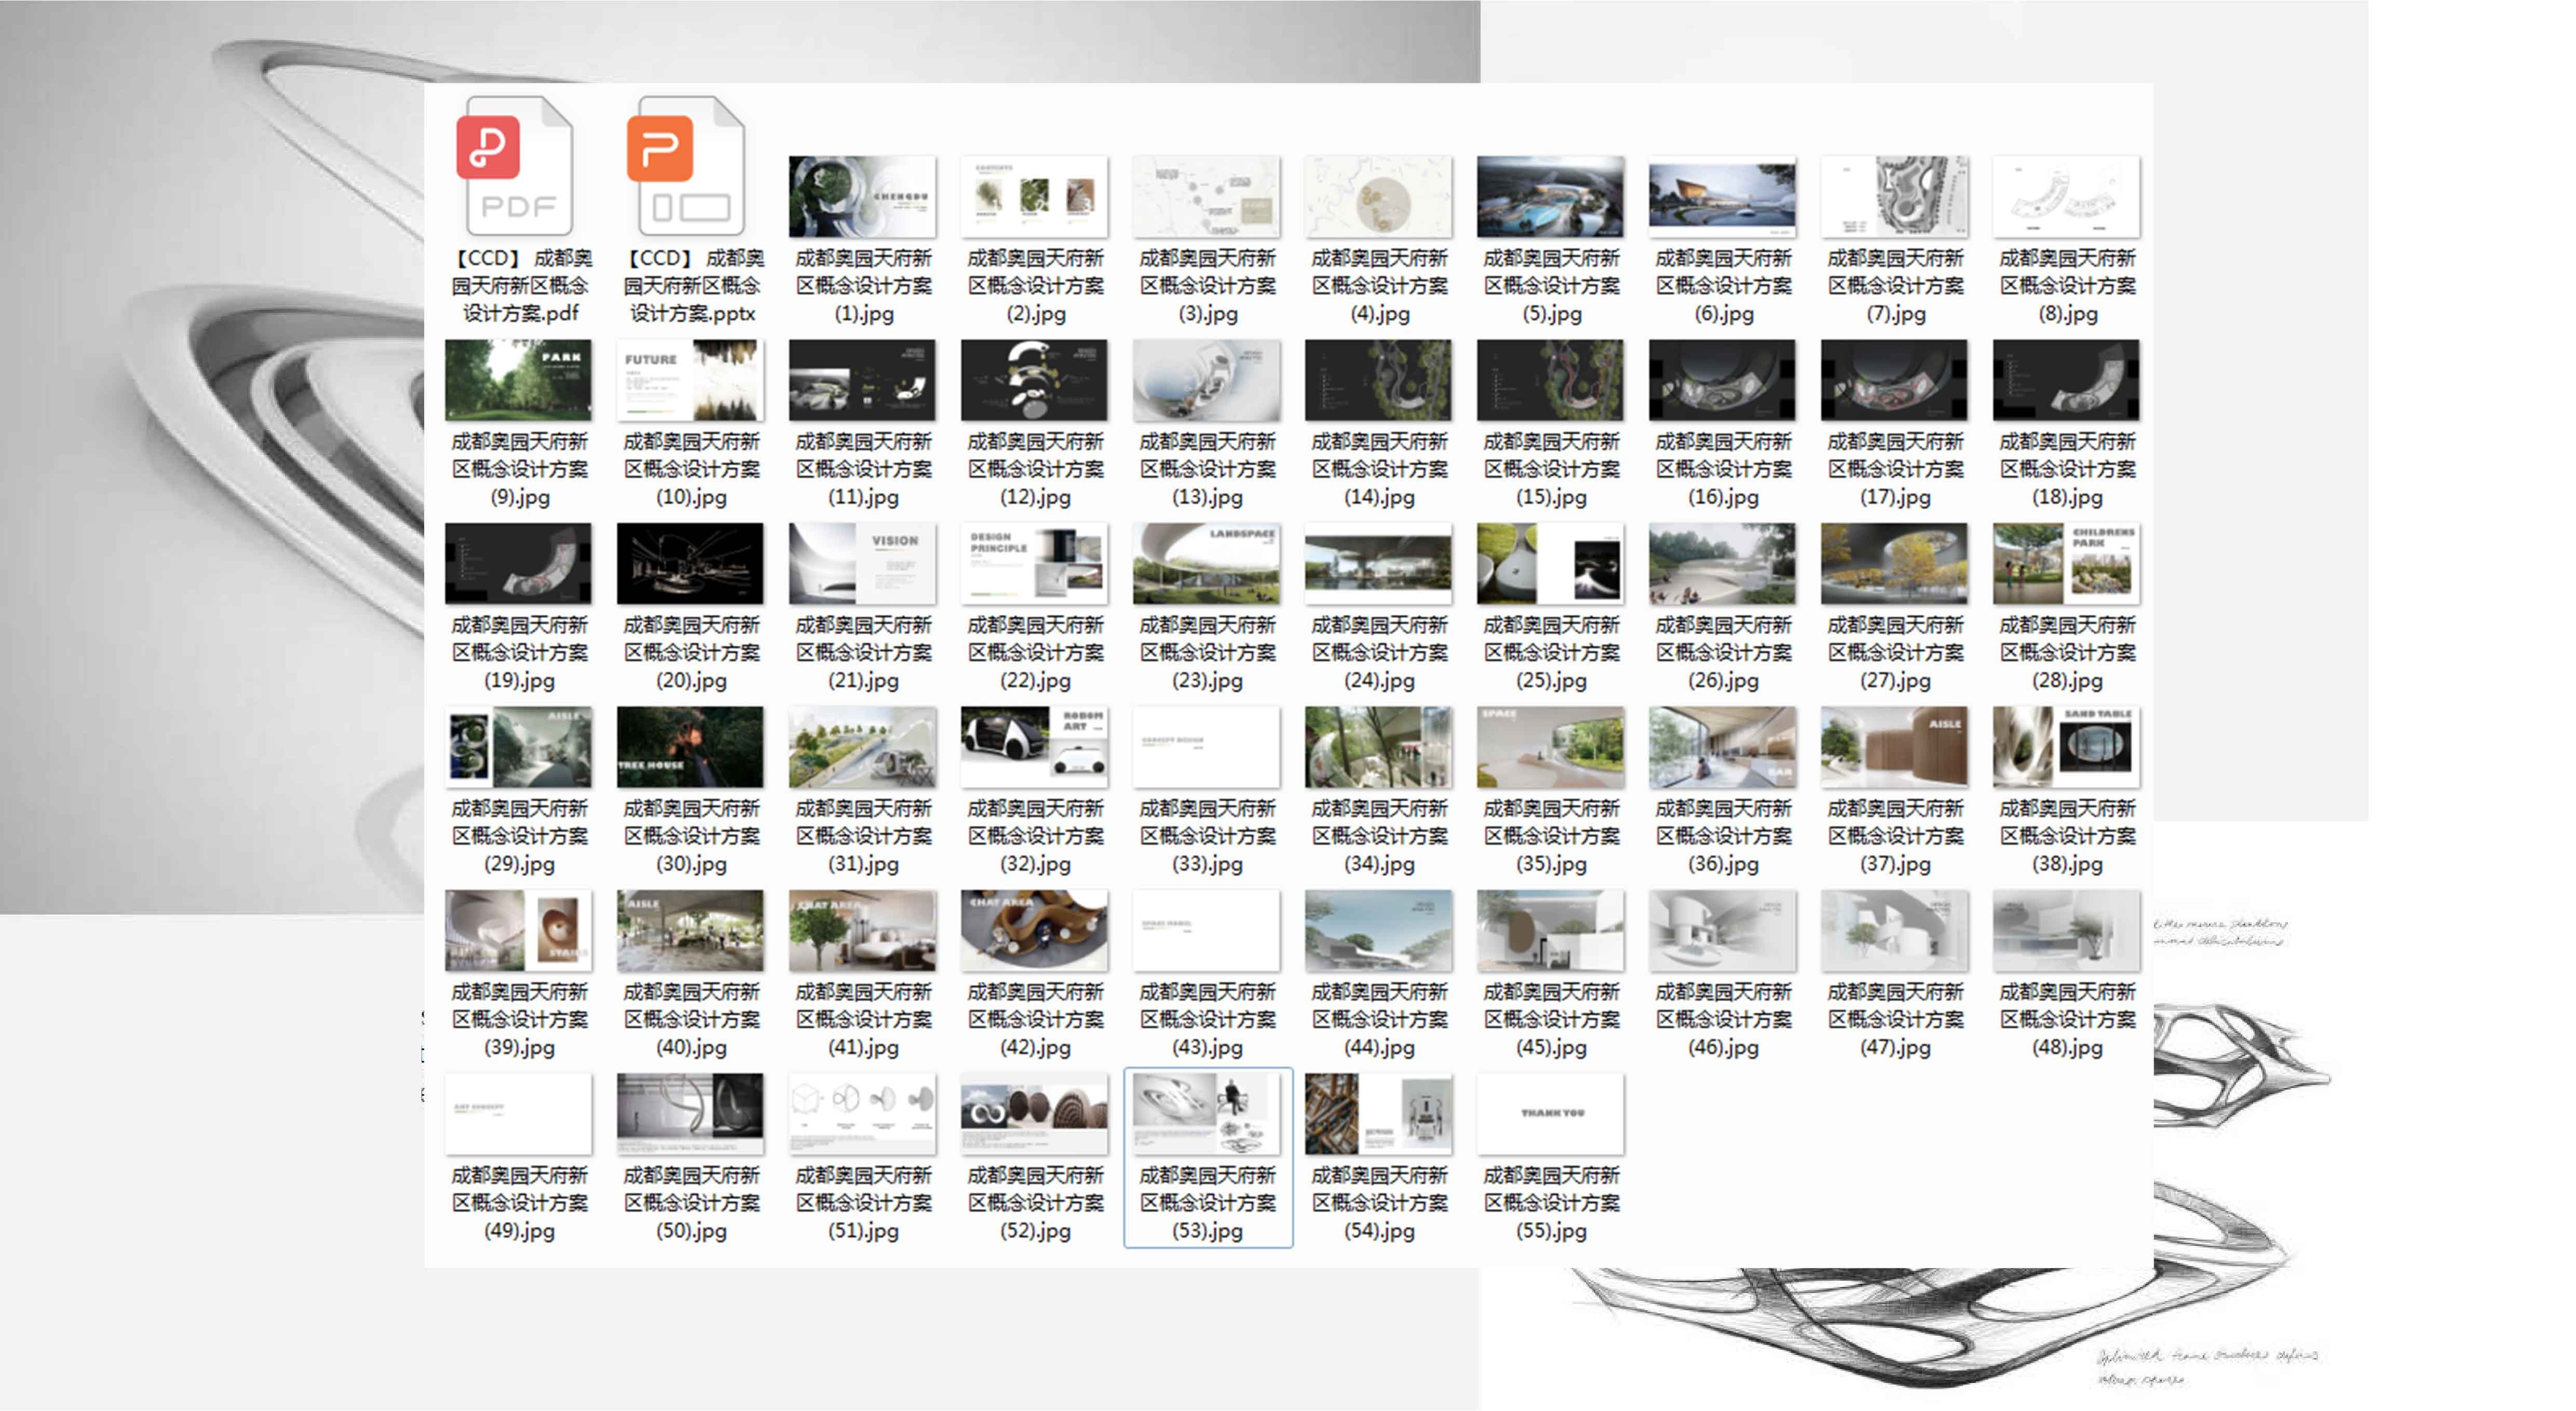The image size is (2576, 1411).
Task: Select thumbnail of image (50).jpg
Action: pos(690,1114)
